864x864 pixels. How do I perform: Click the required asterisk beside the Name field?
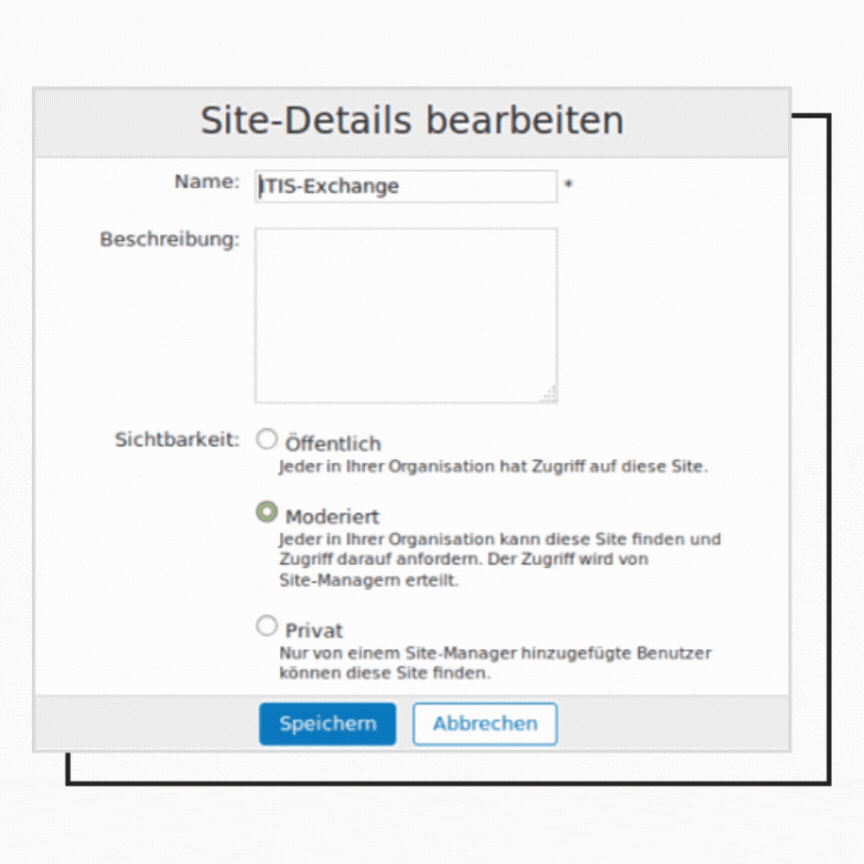(x=568, y=186)
